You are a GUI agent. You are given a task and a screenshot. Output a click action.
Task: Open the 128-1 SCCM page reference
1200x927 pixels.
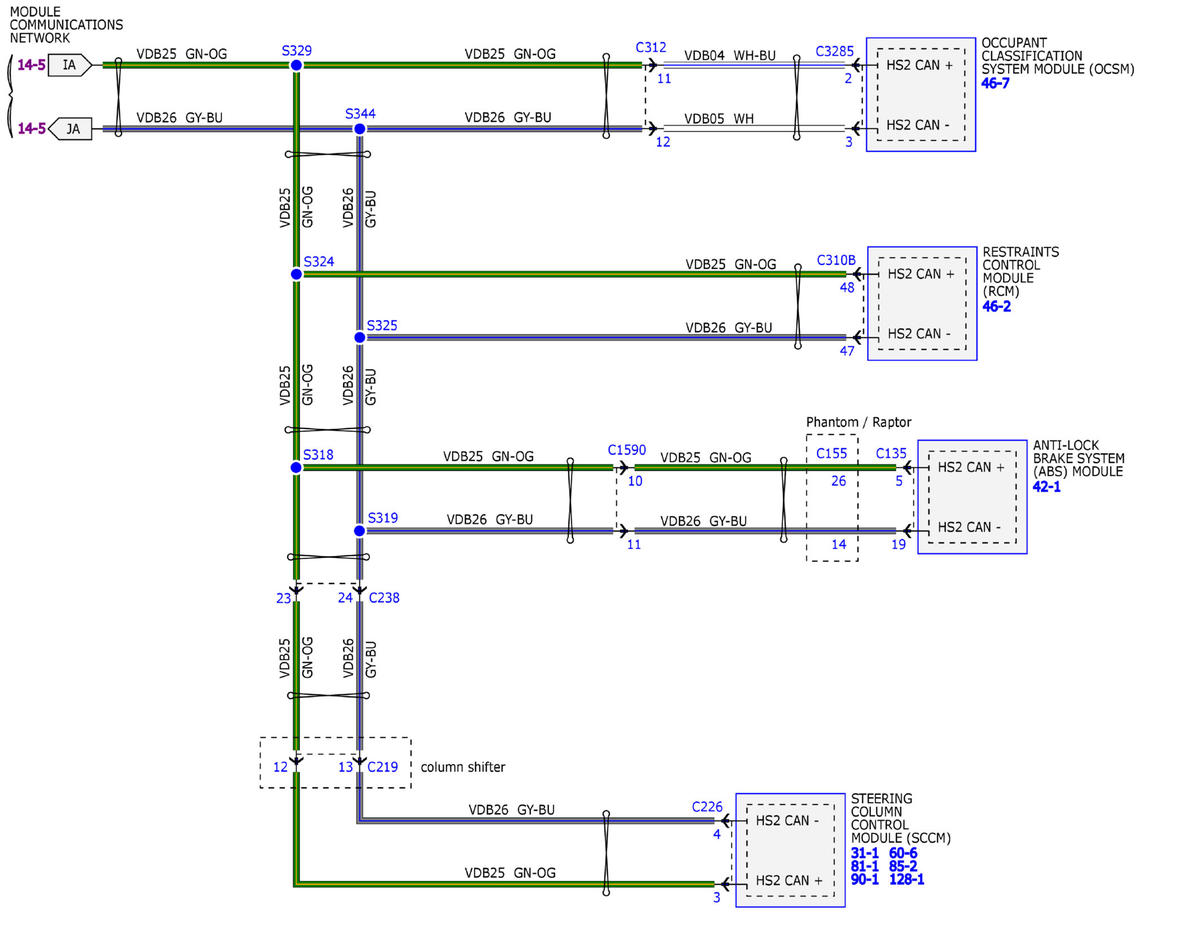click(907, 880)
